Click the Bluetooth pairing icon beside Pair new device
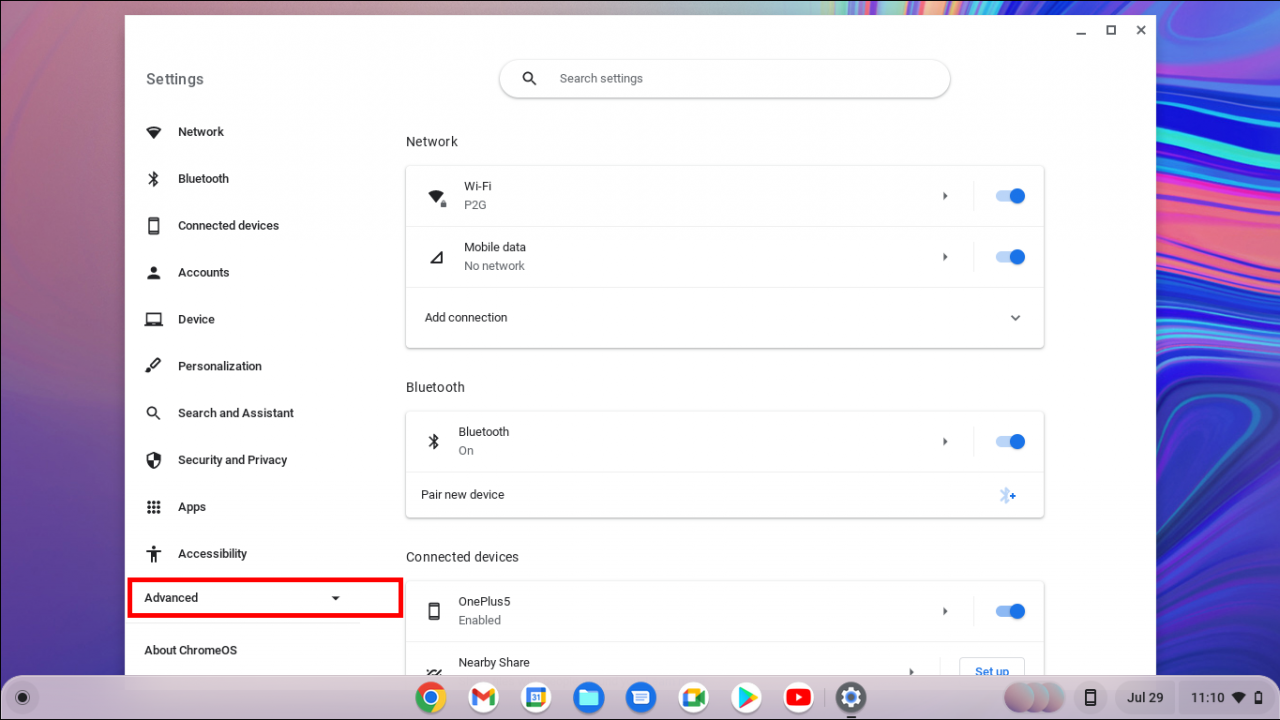1280x720 pixels. (x=1007, y=494)
